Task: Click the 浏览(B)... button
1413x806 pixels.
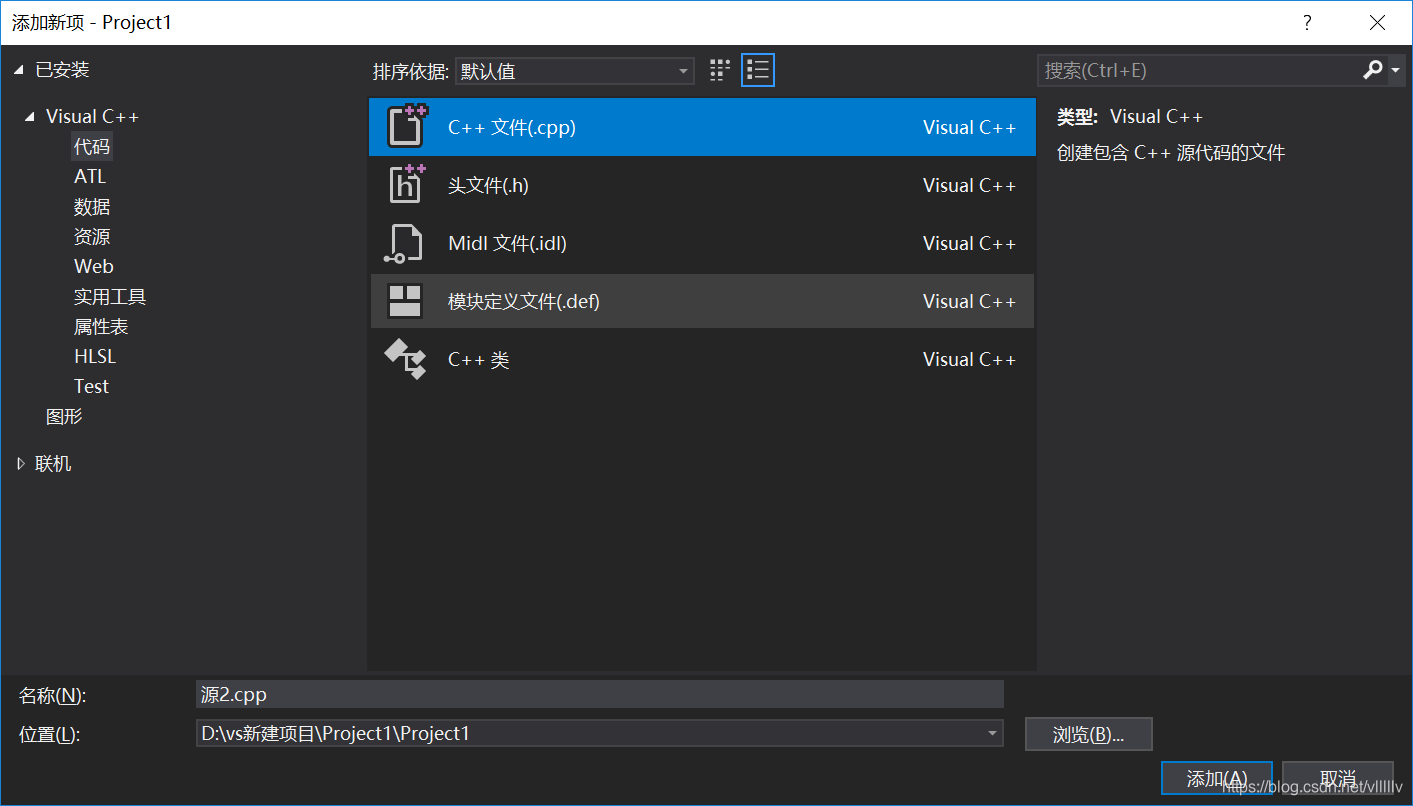Action: (x=1089, y=734)
